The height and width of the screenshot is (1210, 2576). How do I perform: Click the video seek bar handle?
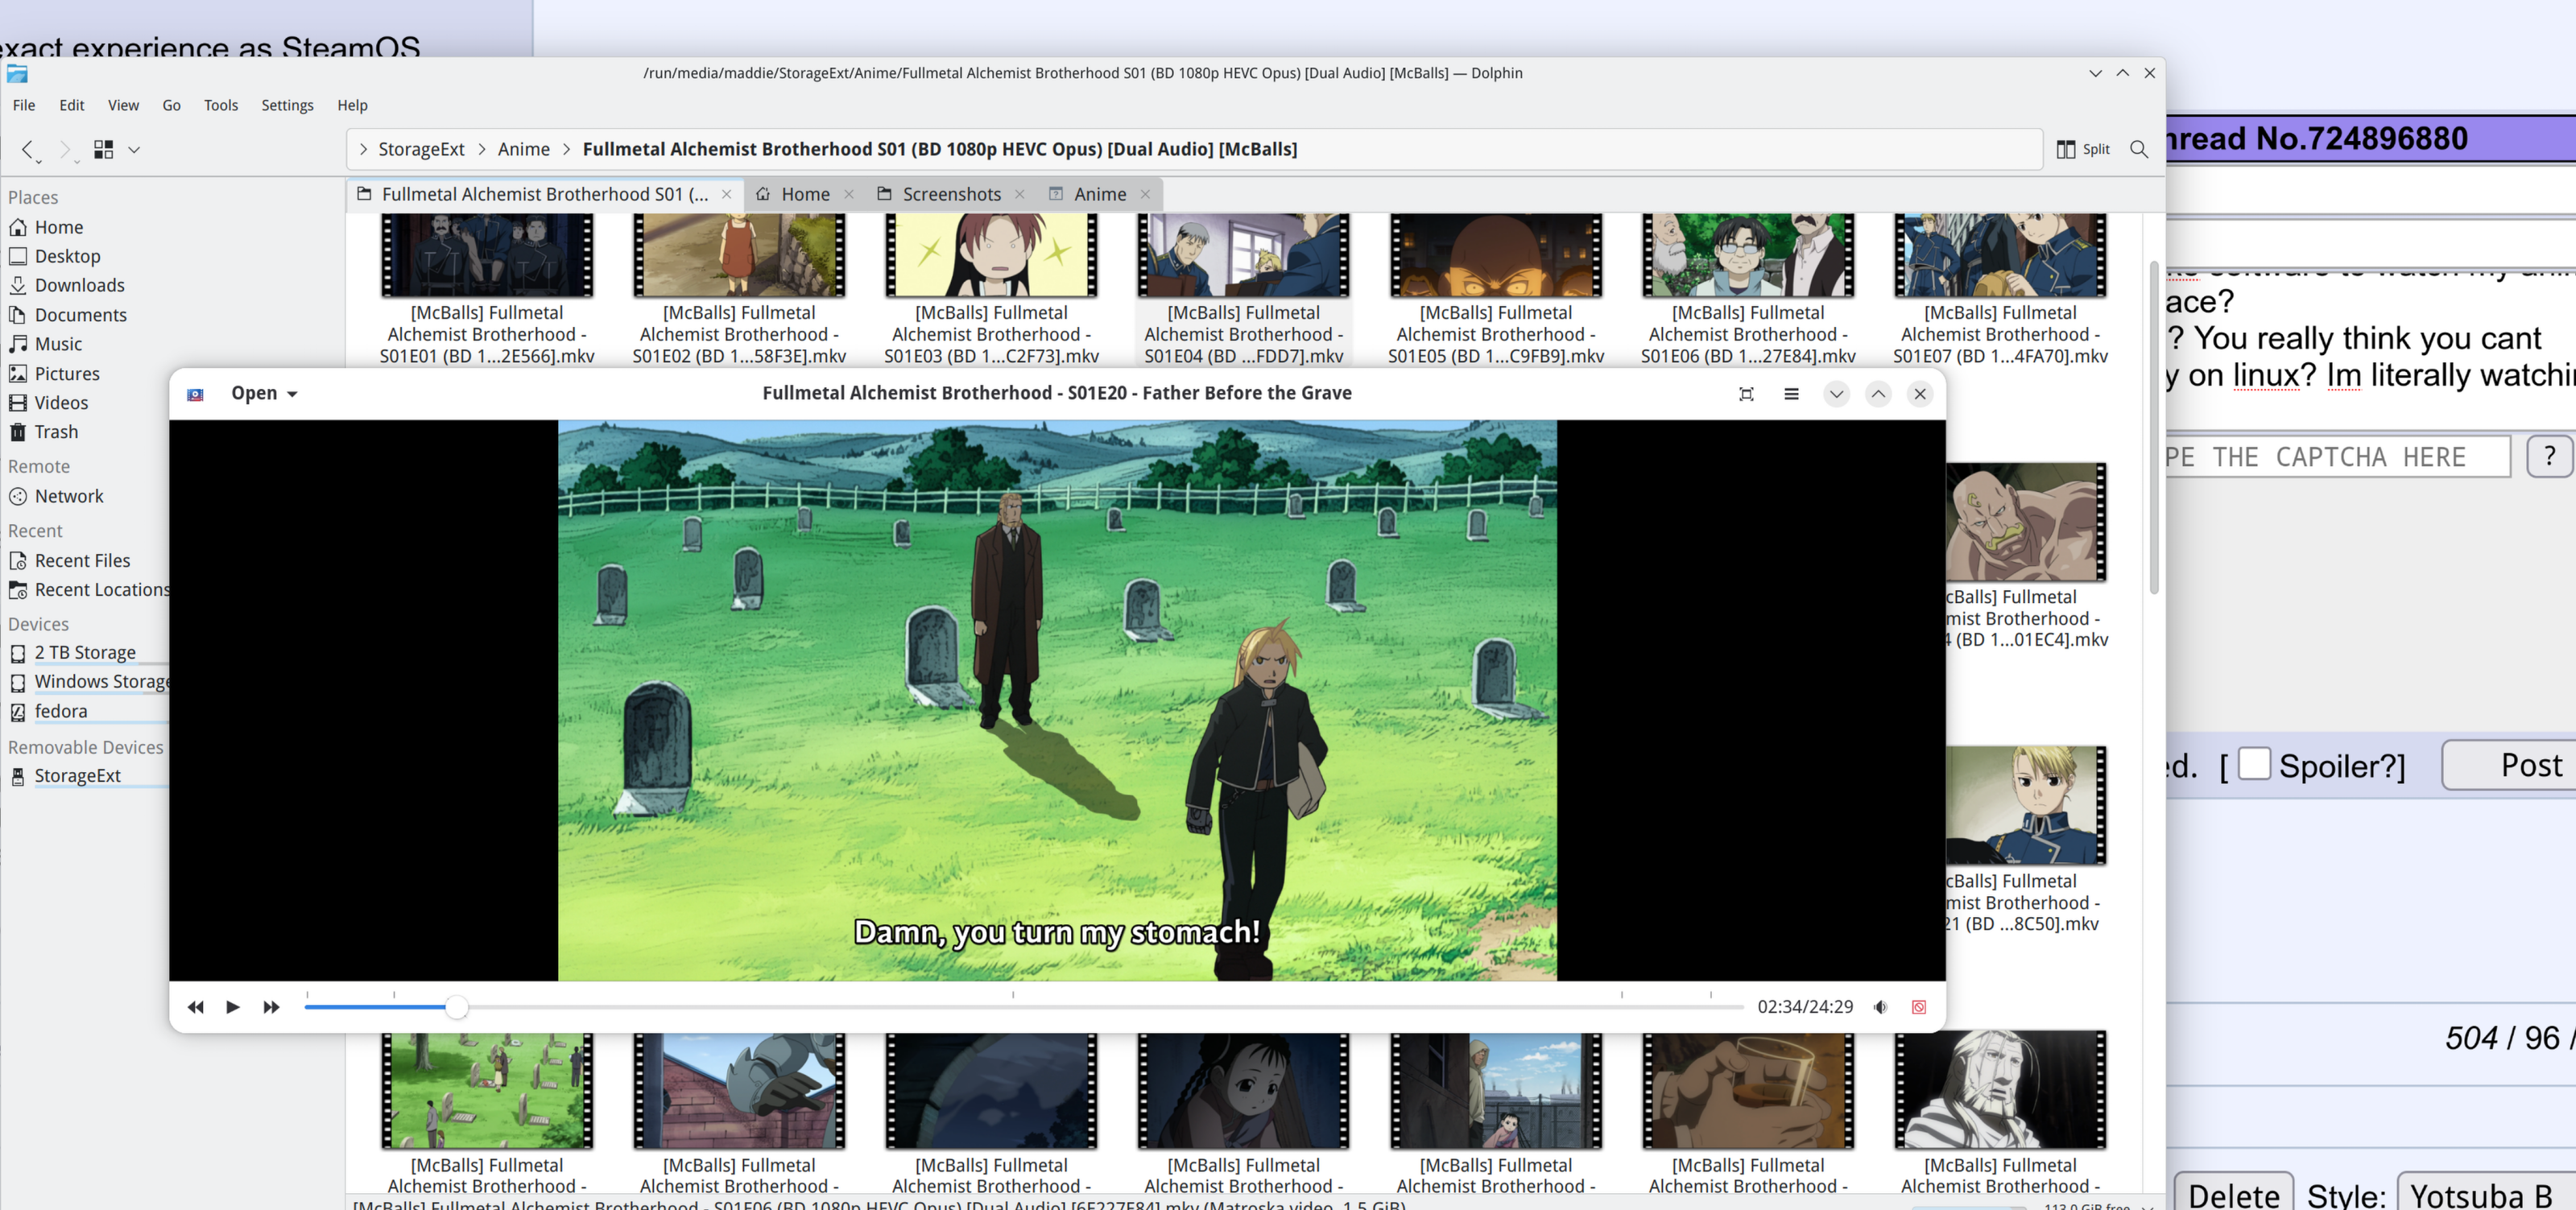coord(456,1007)
